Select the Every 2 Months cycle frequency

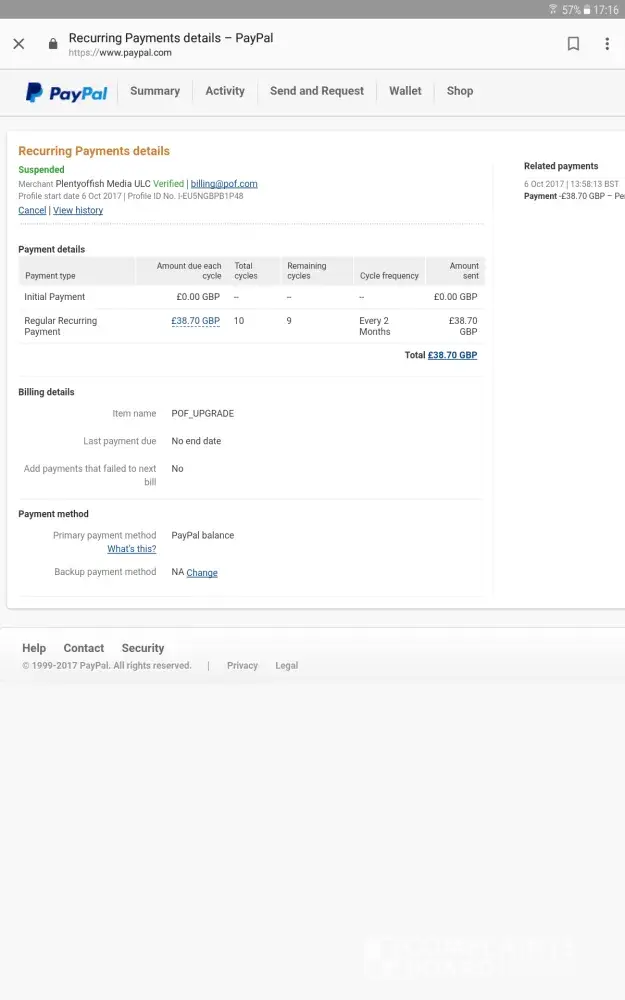tap(374, 326)
